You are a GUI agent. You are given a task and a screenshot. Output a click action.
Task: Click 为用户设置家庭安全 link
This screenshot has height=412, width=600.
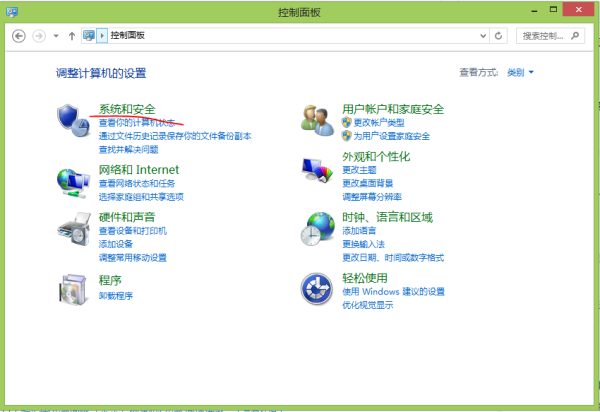click(391, 136)
